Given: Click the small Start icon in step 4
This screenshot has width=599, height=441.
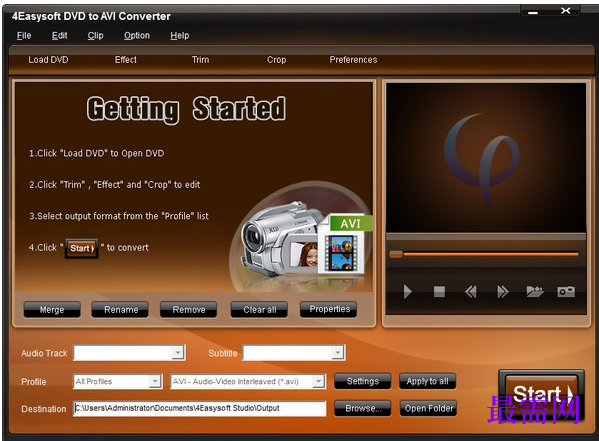Looking at the screenshot, I should (x=82, y=248).
